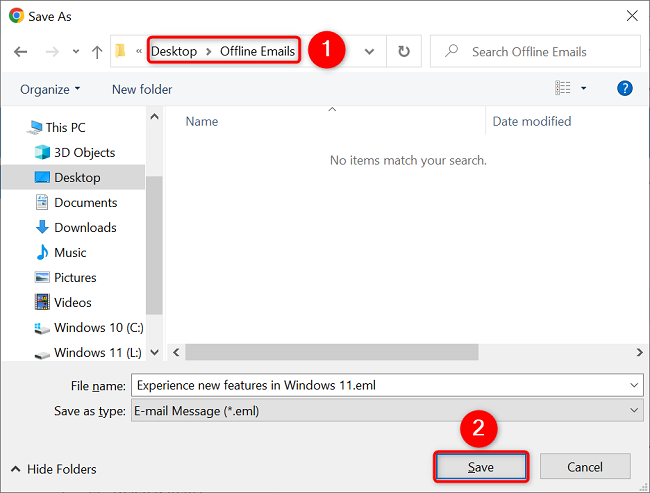Click the change view icon
The width and height of the screenshot is (650, 493).
563,89
